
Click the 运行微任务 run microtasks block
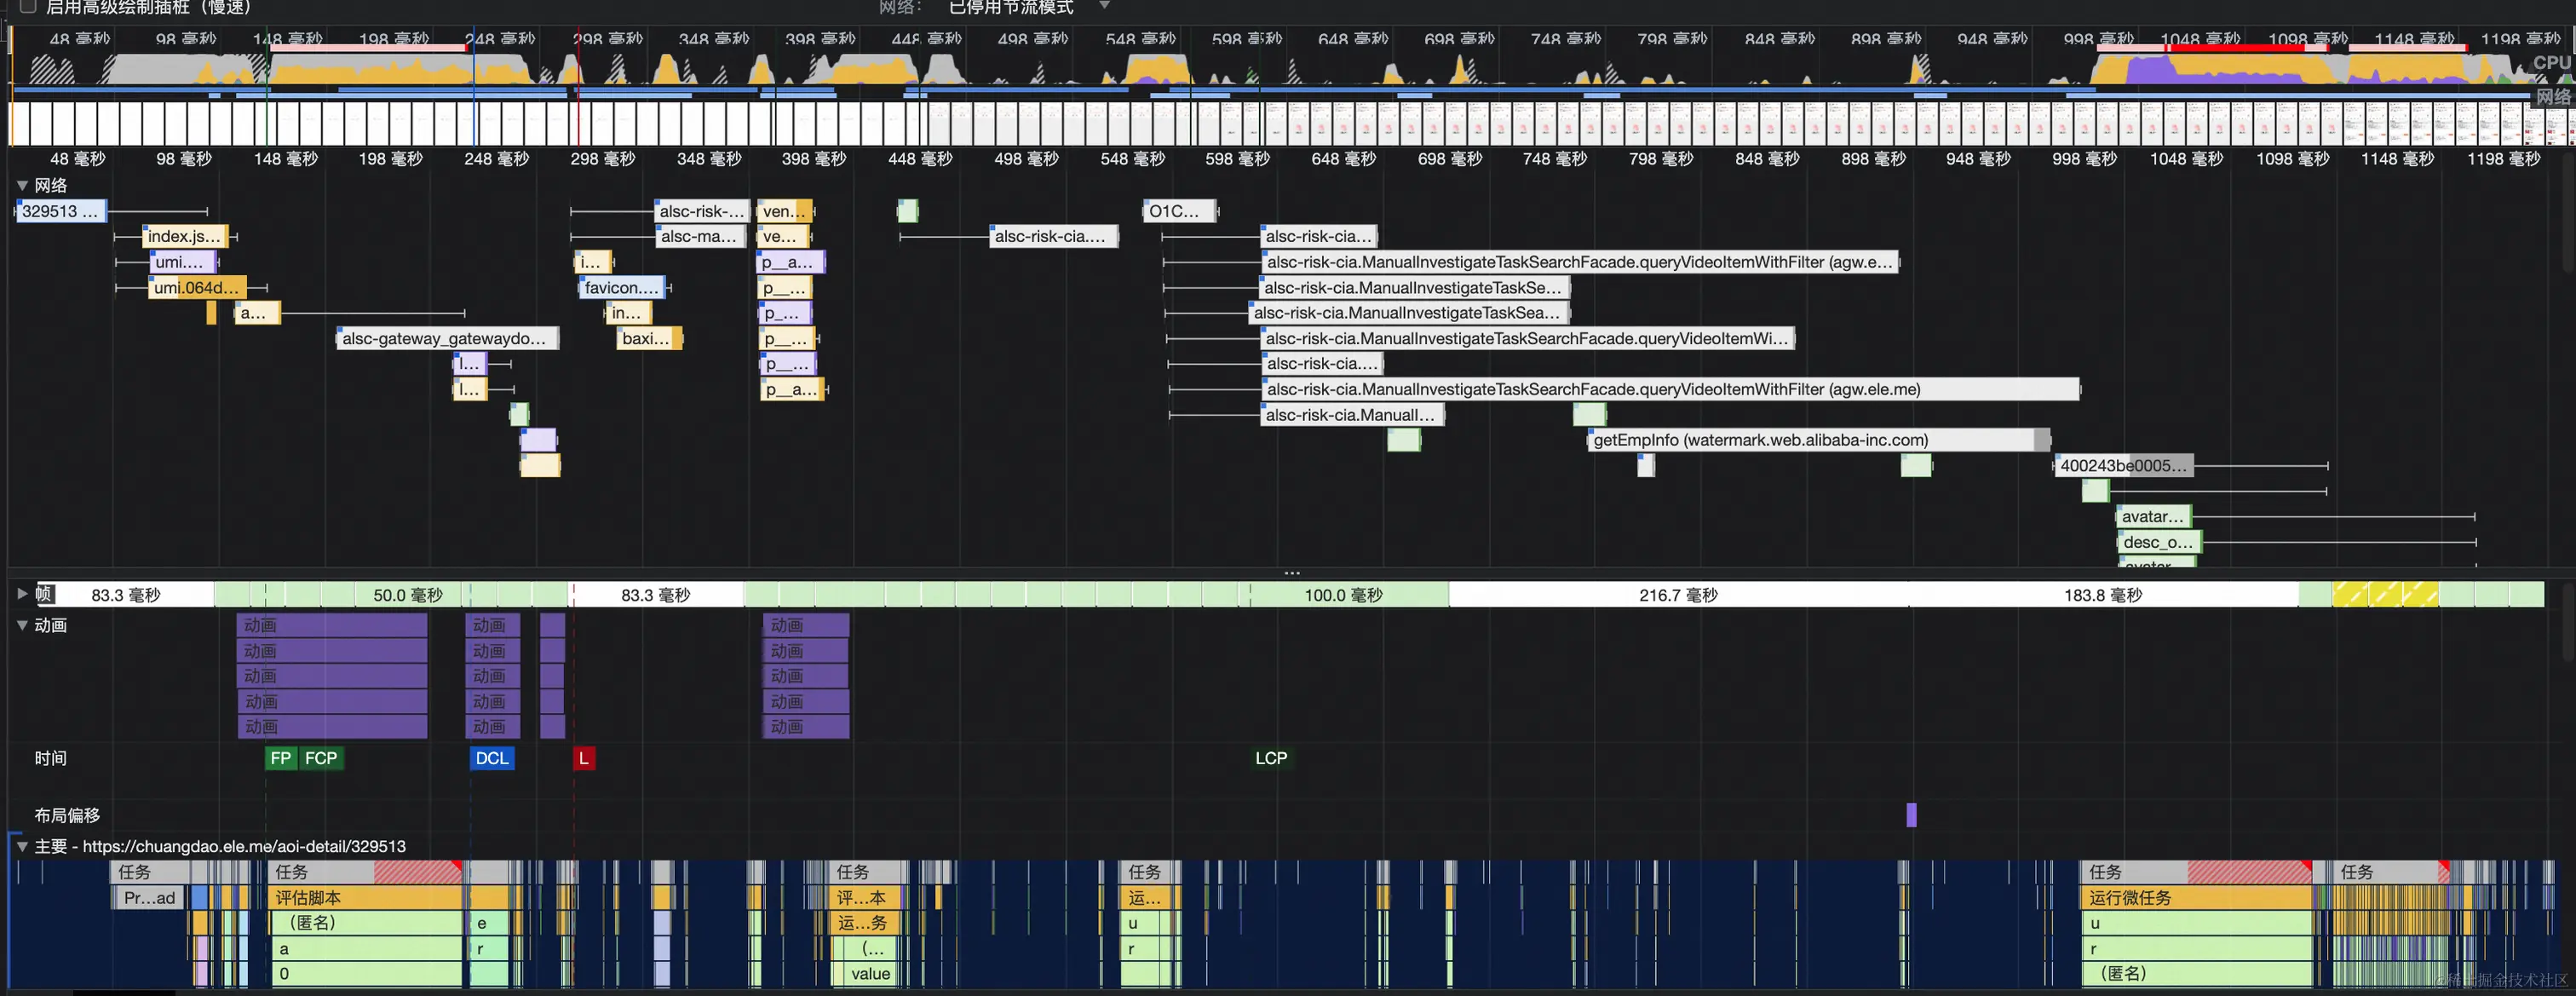(2195, 898)
